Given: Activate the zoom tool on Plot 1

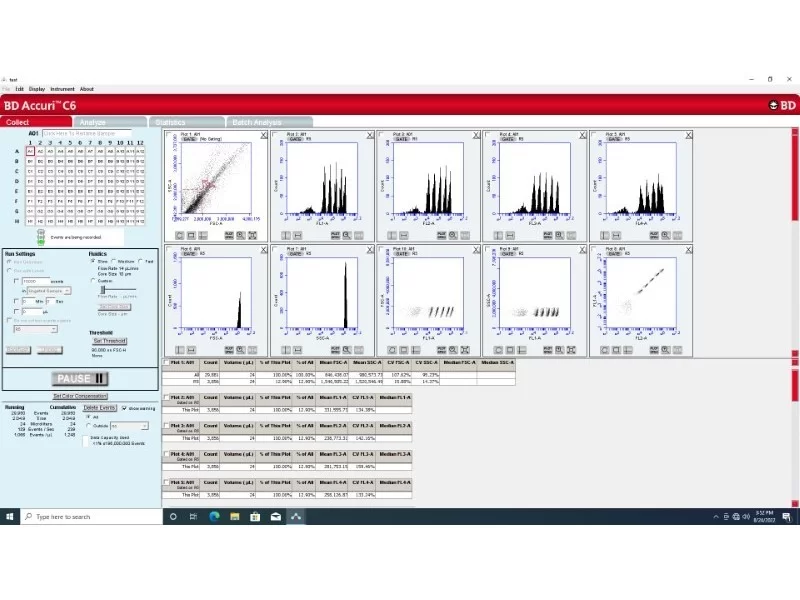Looking at the screenshot, I should point(241,235).
